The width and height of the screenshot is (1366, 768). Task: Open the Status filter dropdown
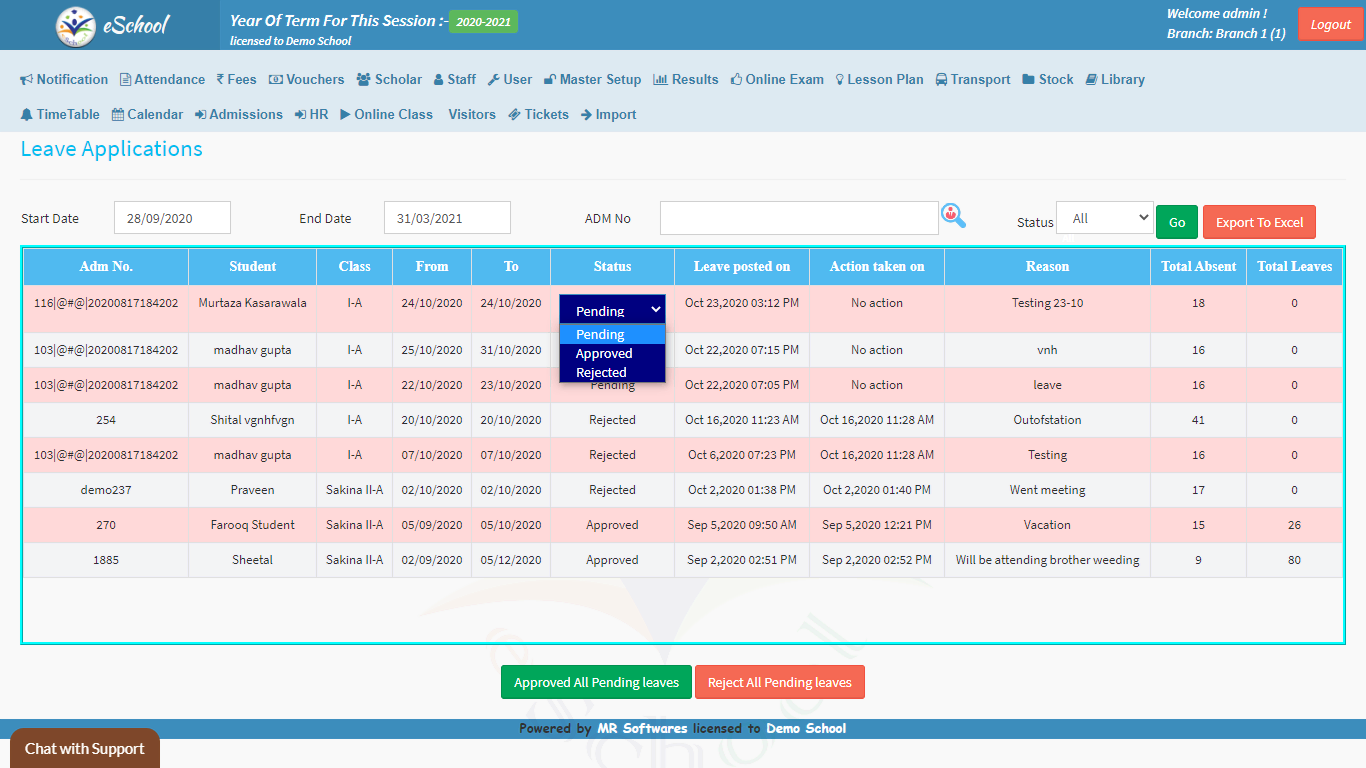coord(1104,218)
